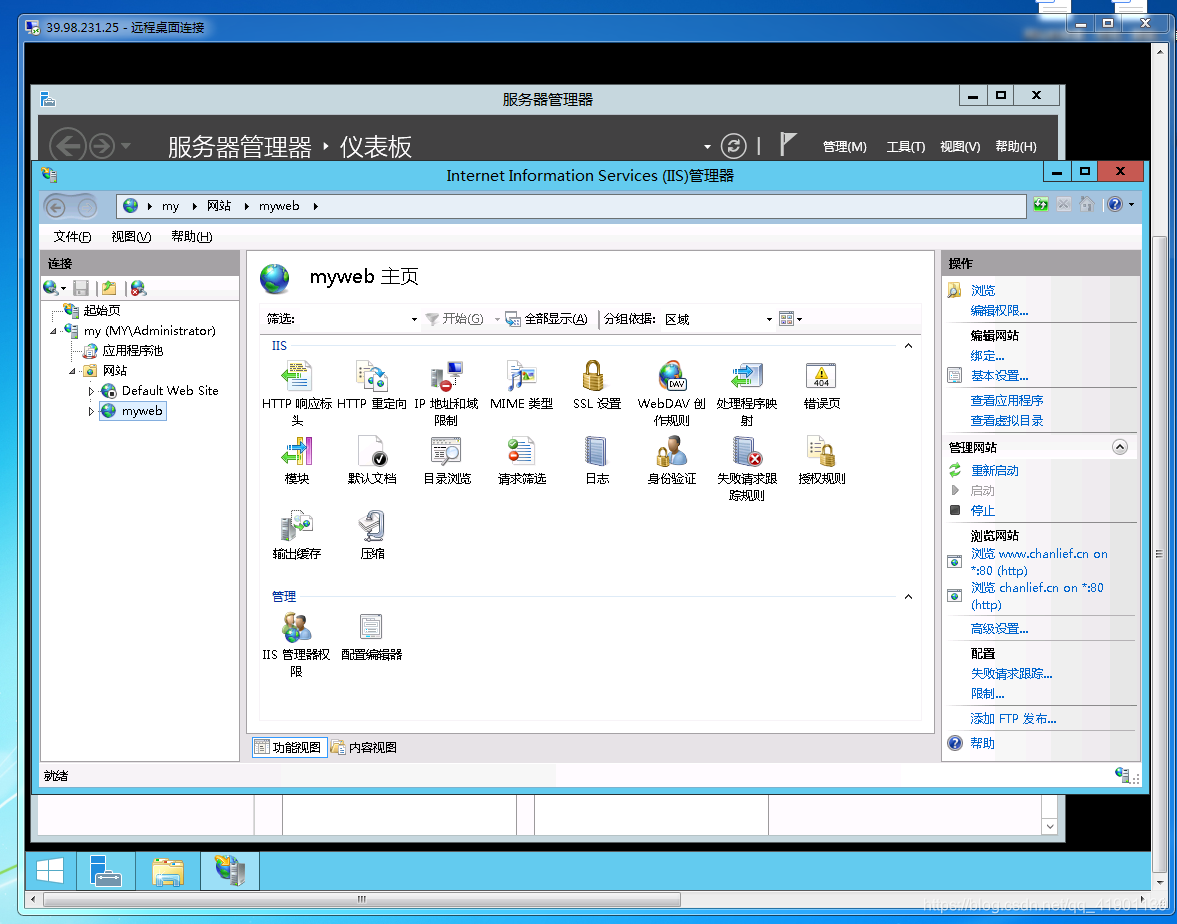Click the save icon in 连接 toolbar

81,288
